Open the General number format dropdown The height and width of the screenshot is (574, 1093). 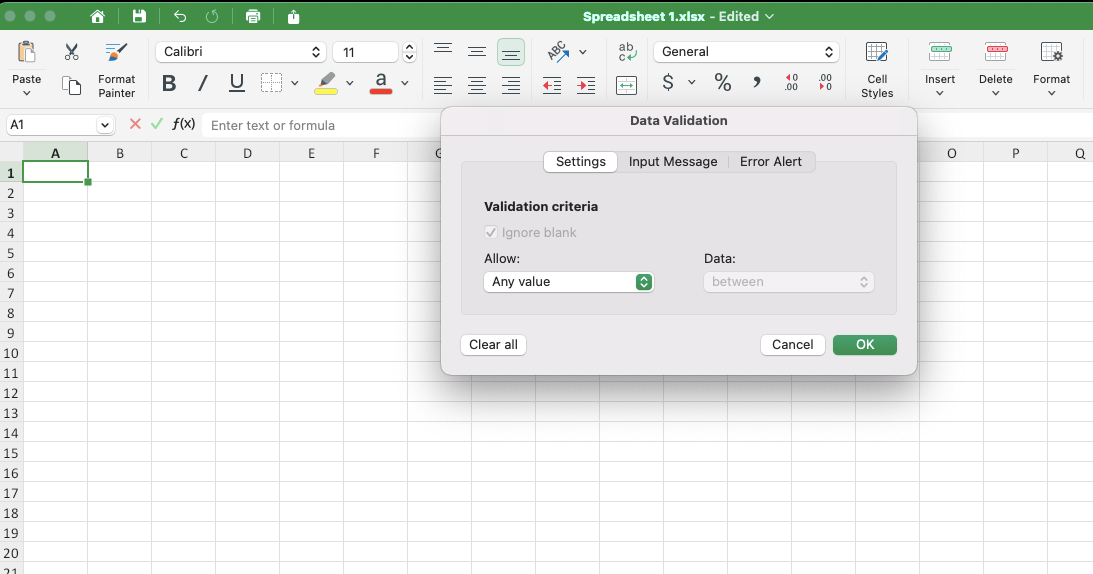pyautogui.click(x=746, y=52)
